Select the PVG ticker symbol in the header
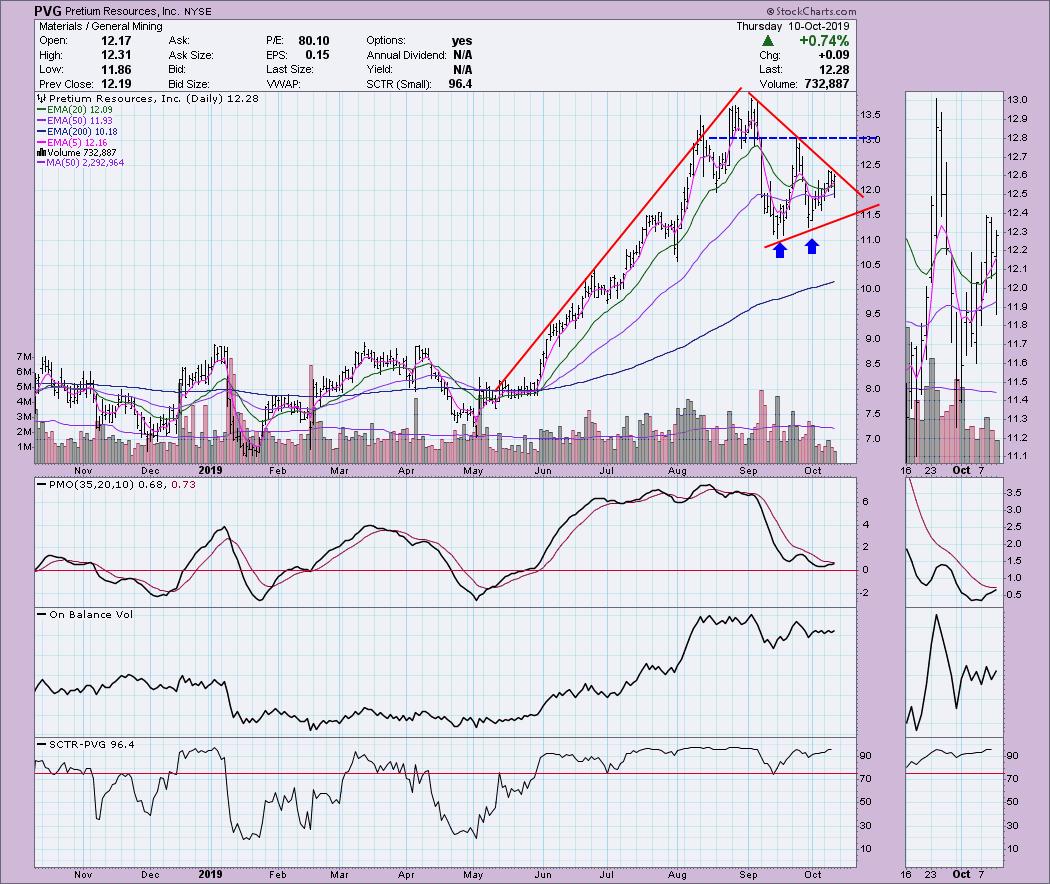This screenshot has height=884, width=1050. [48, 11]
